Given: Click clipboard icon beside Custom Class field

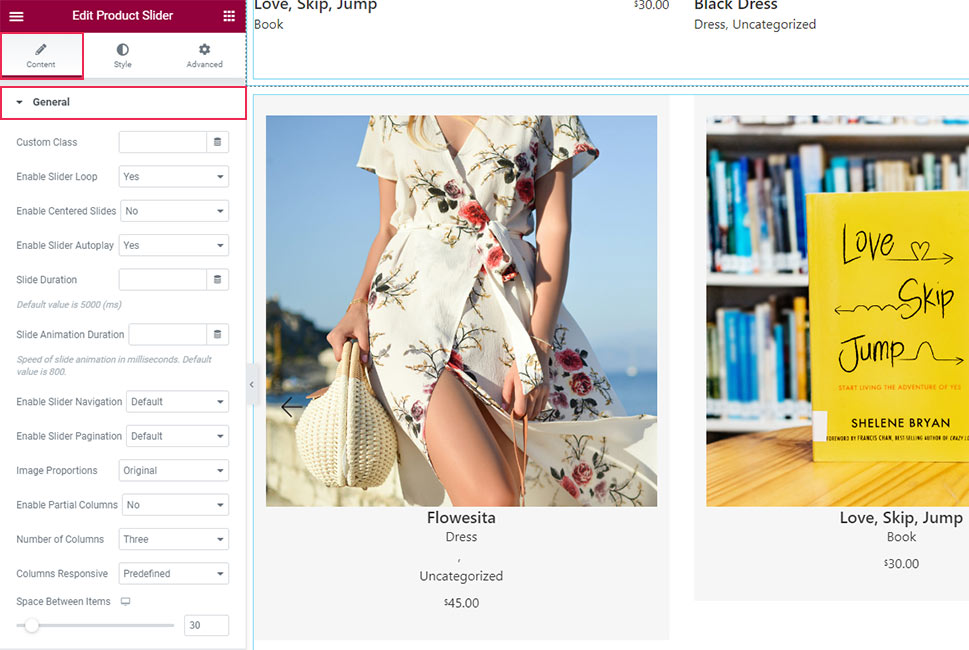Looking at the screenshot, I should click(218, 141).
